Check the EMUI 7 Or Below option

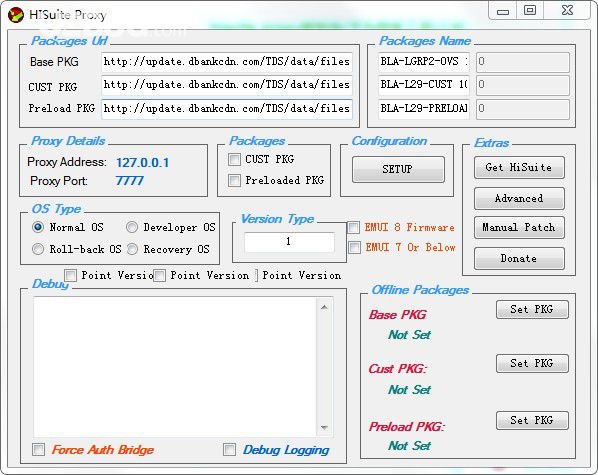354,247
